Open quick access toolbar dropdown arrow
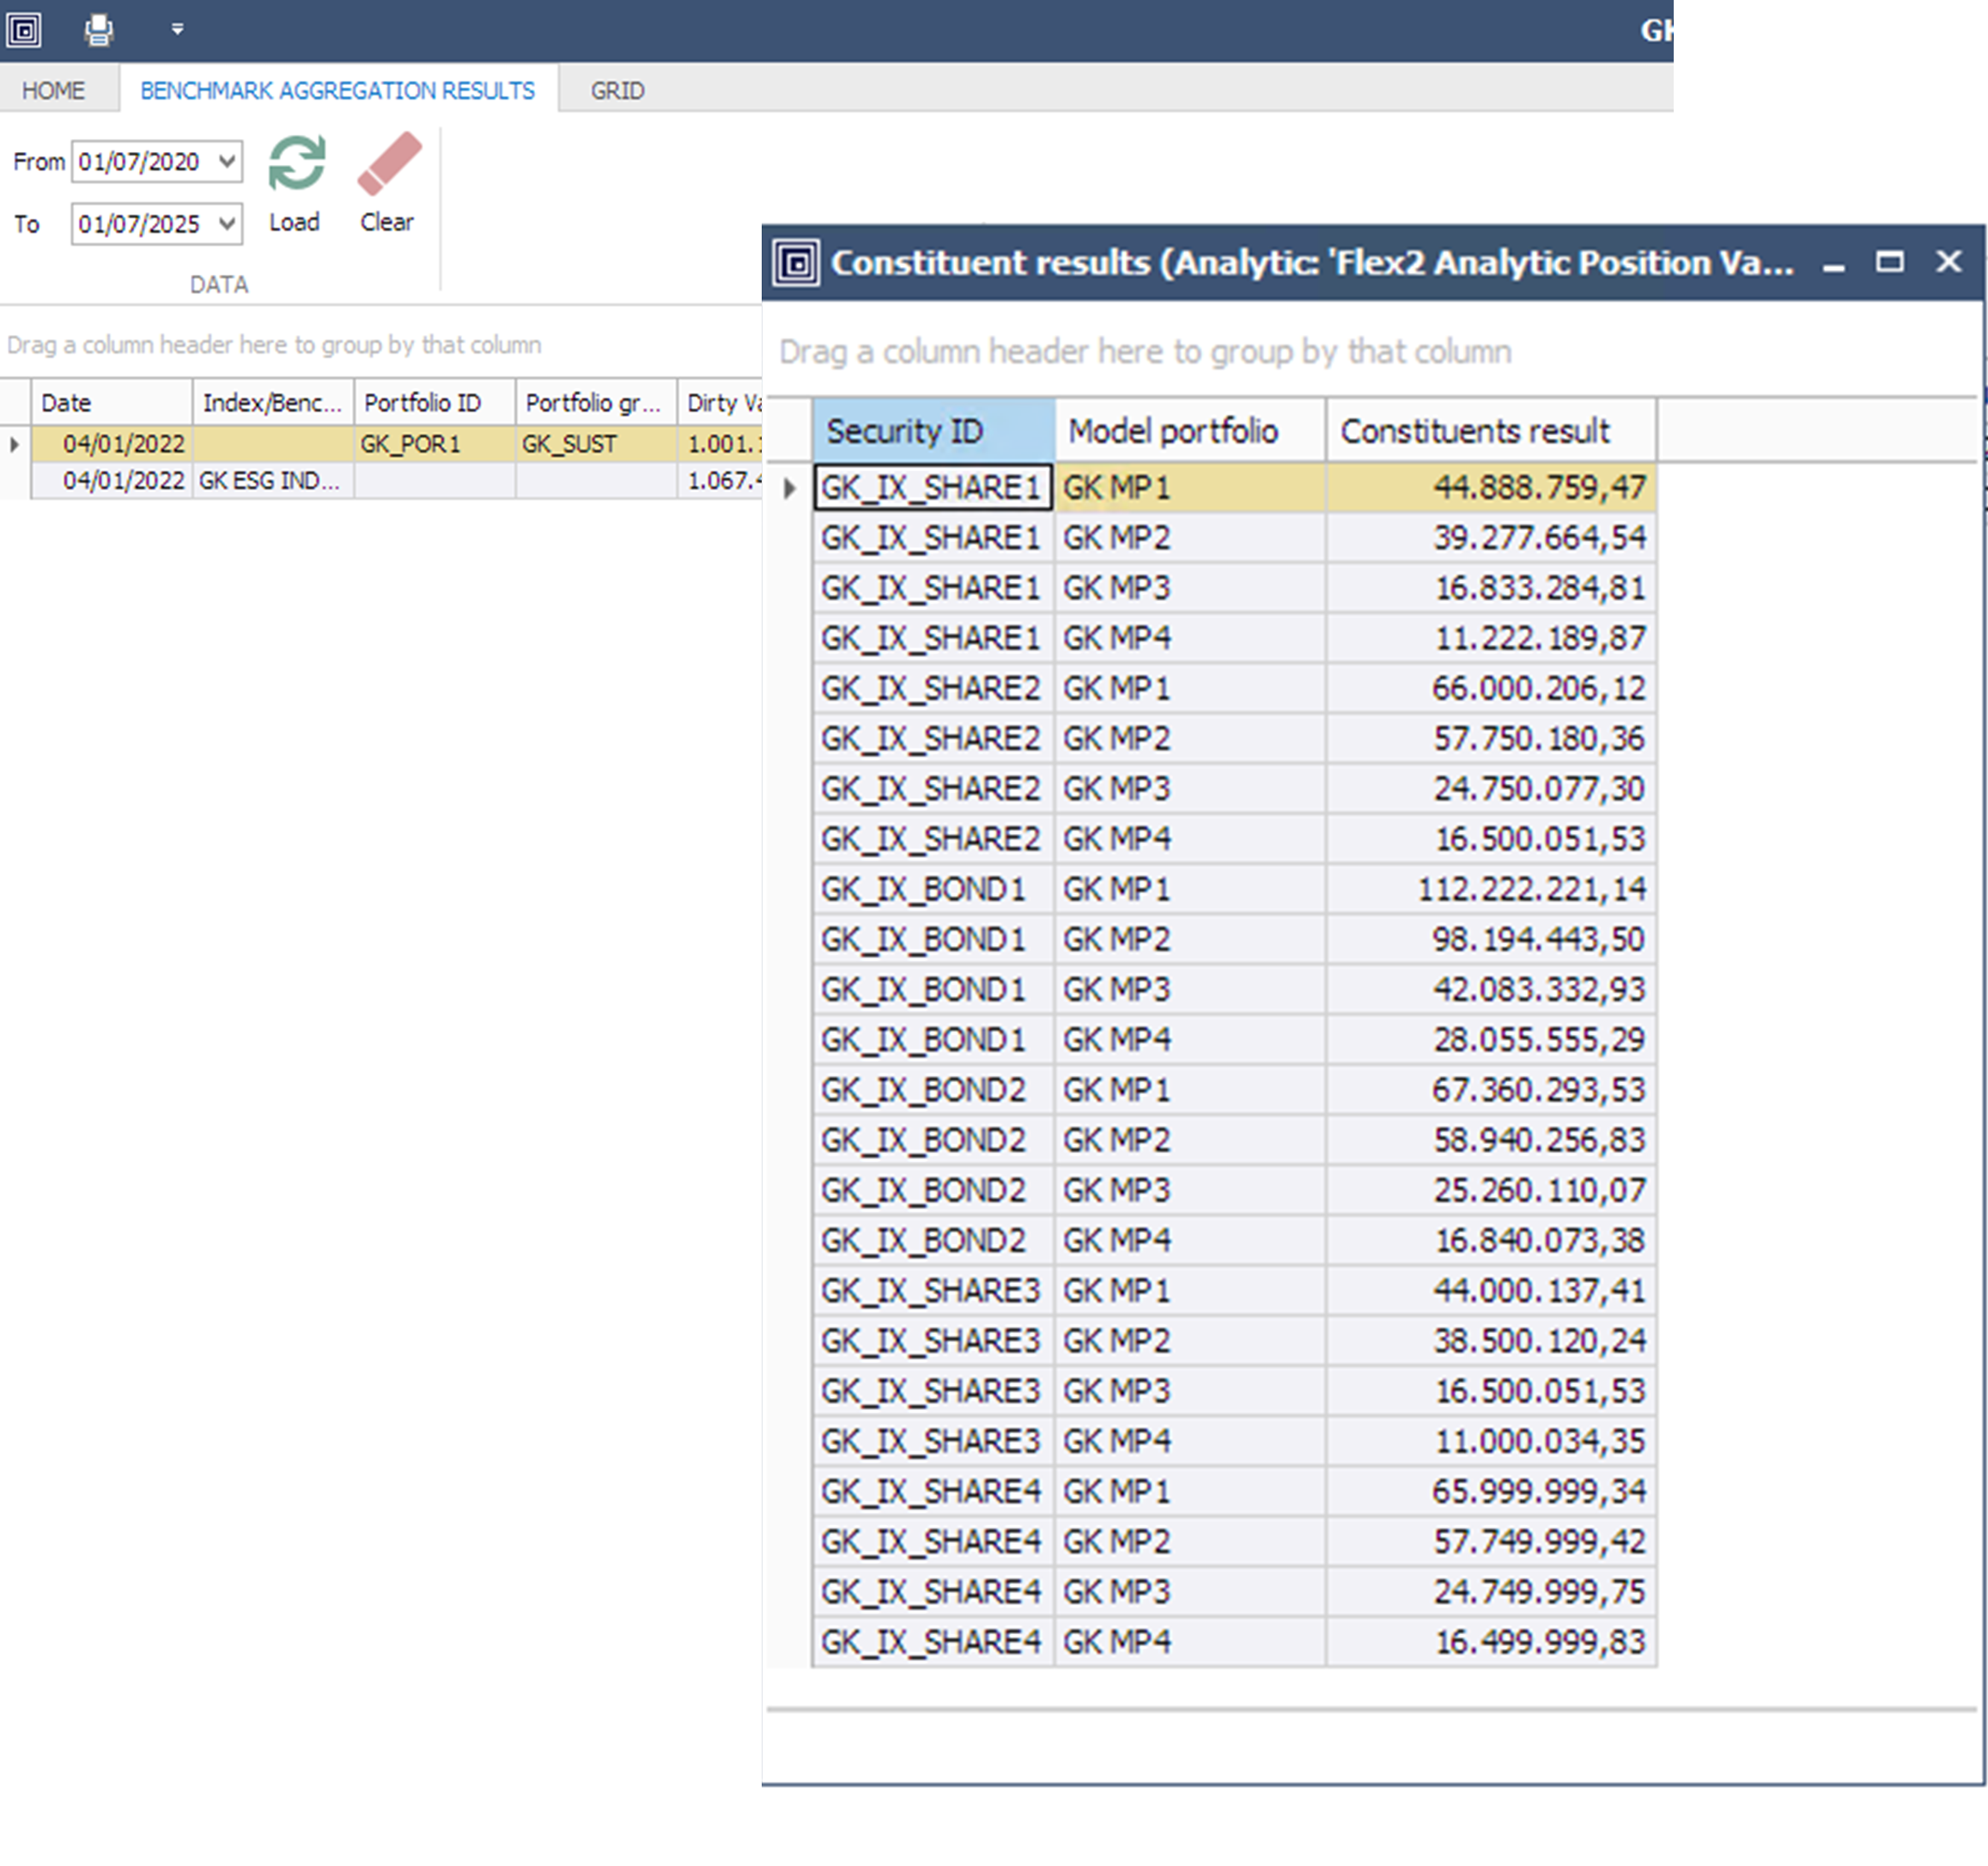Viewport: 1988px width, 1866px height. 177,29
